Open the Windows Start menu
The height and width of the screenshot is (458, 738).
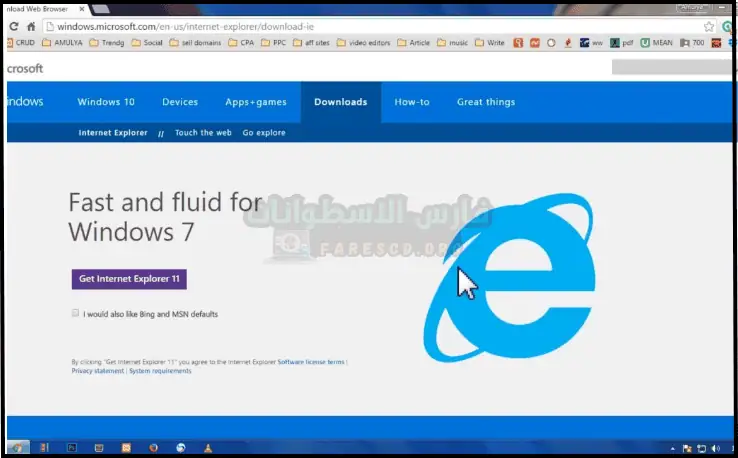tap(18, 448)
